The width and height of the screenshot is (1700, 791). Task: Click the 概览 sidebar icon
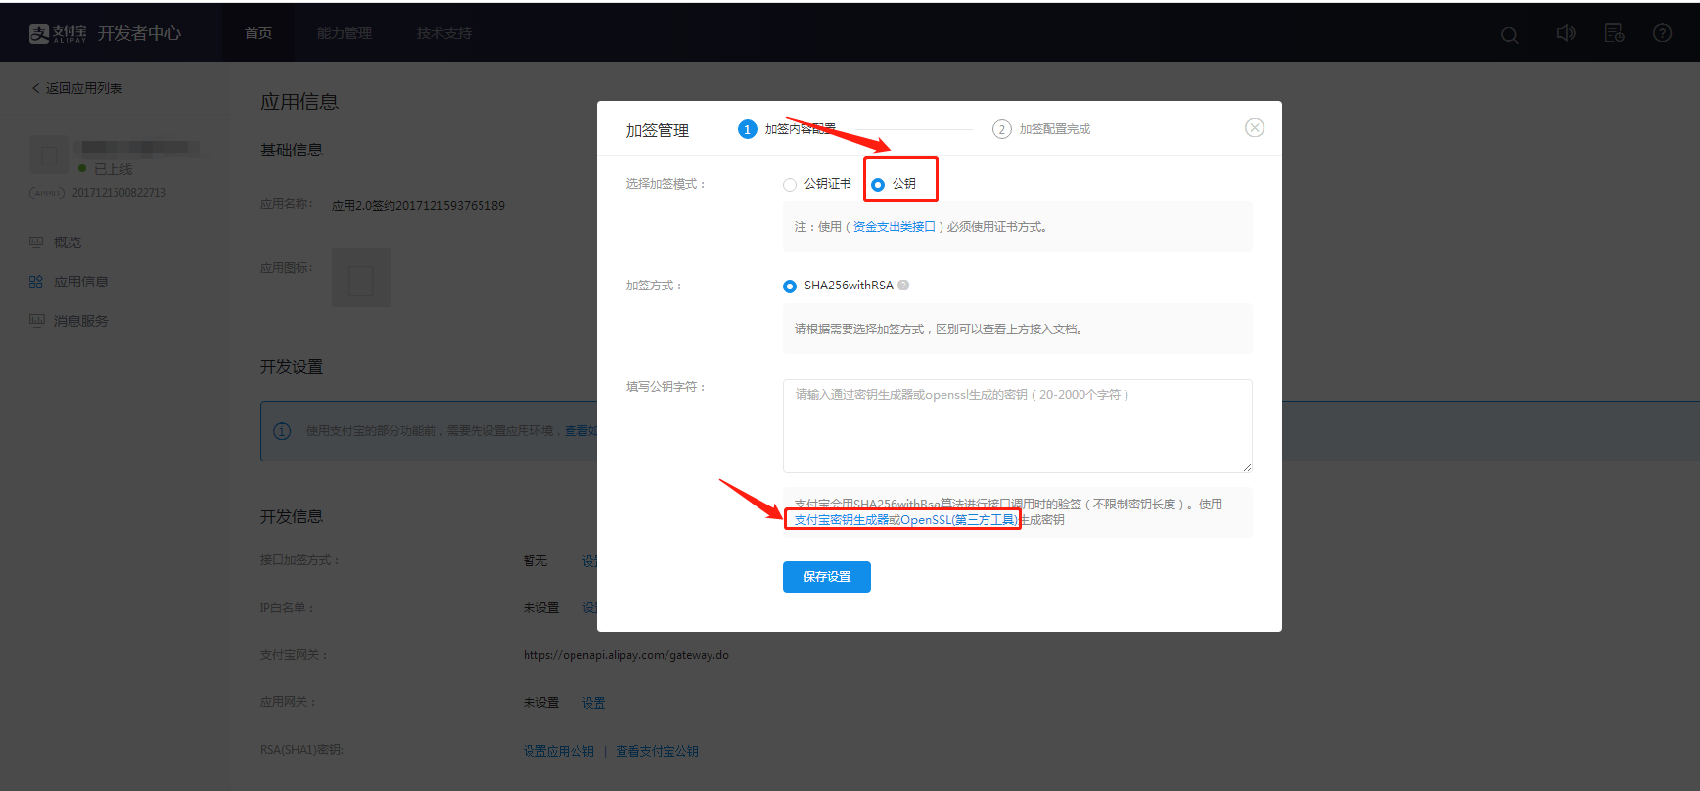[36, 242]
